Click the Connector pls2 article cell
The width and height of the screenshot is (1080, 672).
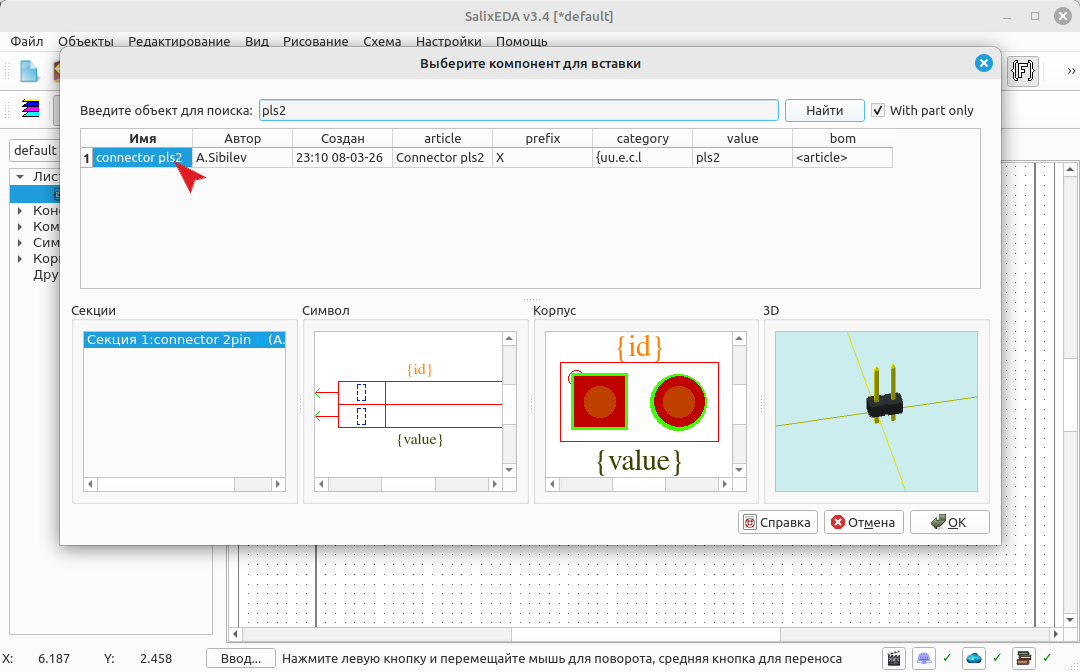coord(442,158)
